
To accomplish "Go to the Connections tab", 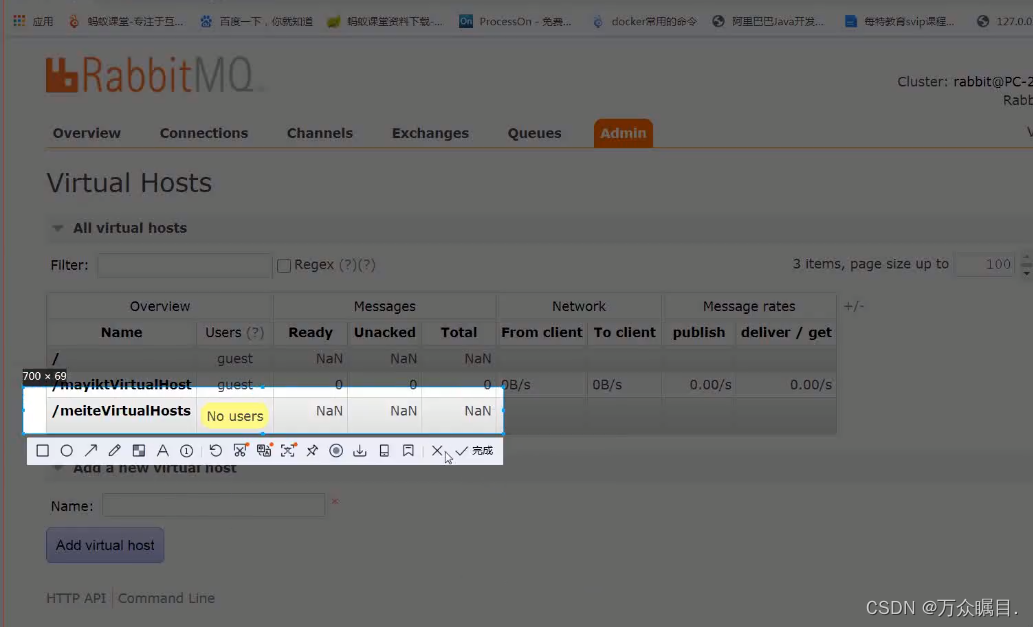I will [204, 133].
